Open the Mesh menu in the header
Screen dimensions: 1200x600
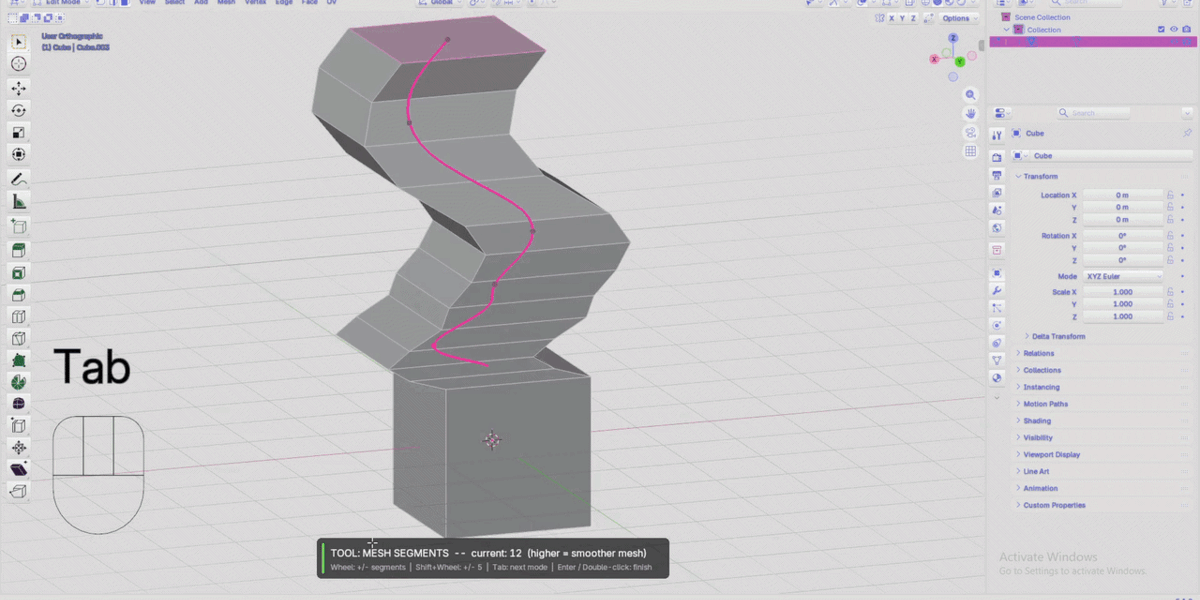(227, 3)
